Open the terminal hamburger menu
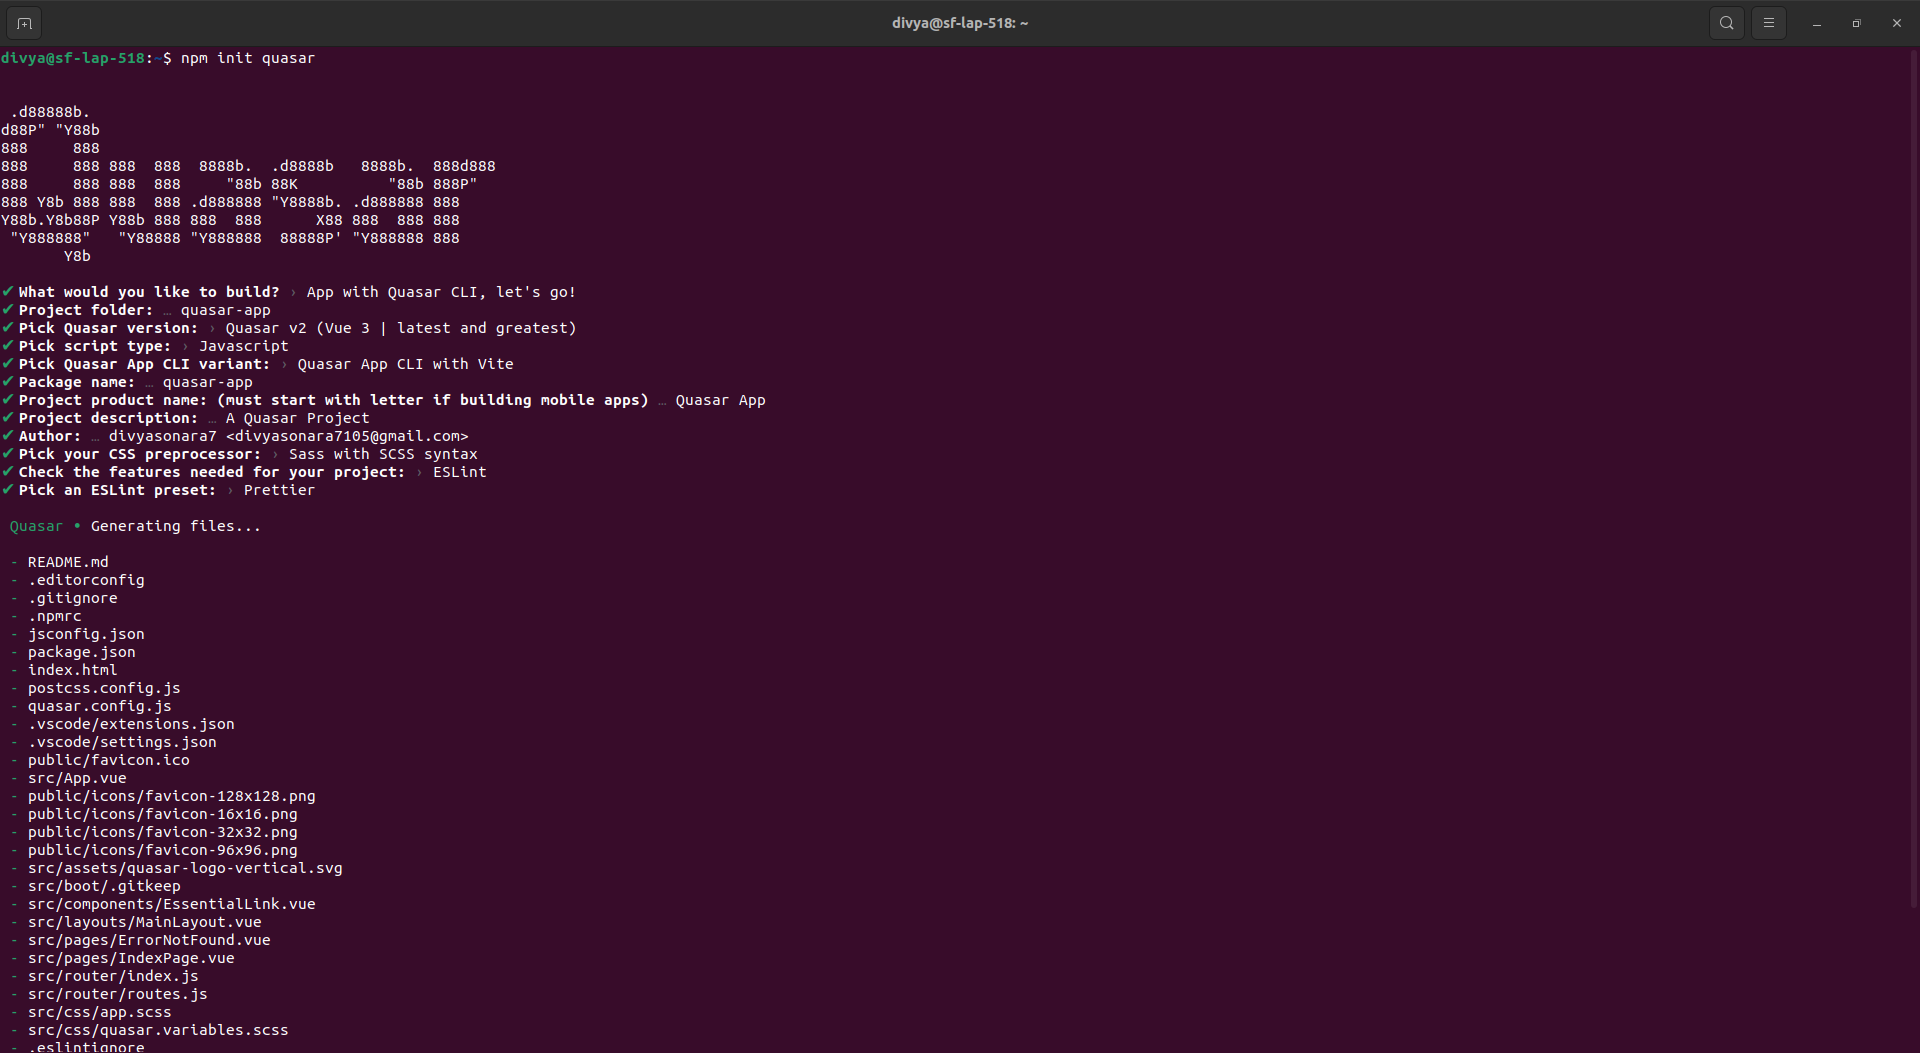 pyautogui.click(x=1768, y=23)
